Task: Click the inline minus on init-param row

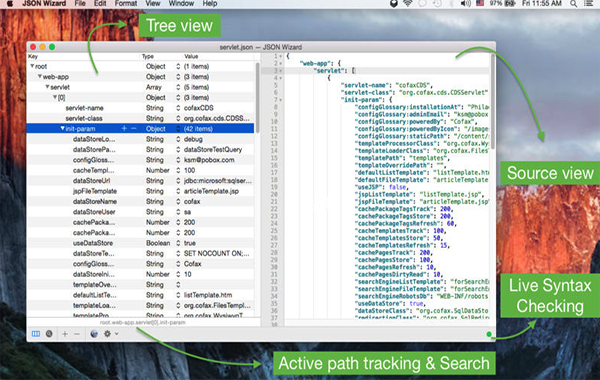Action: pos(134,129)
